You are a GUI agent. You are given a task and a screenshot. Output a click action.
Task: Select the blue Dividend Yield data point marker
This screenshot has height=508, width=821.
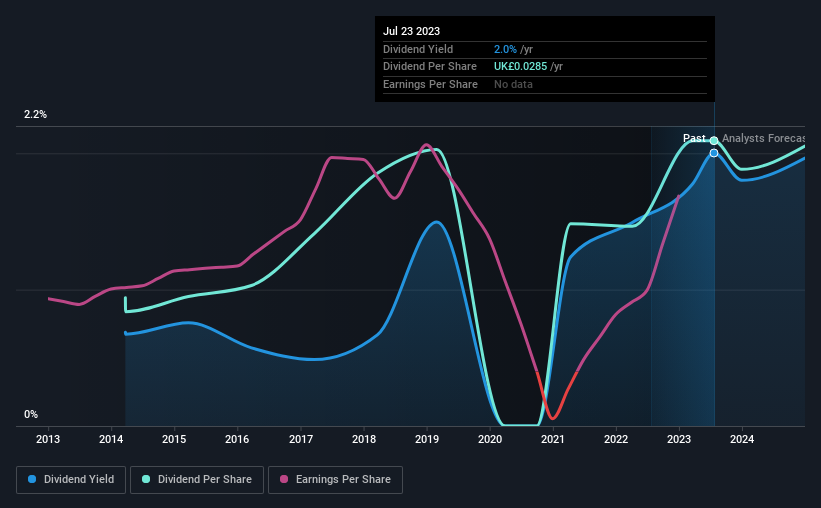point(714,153)
